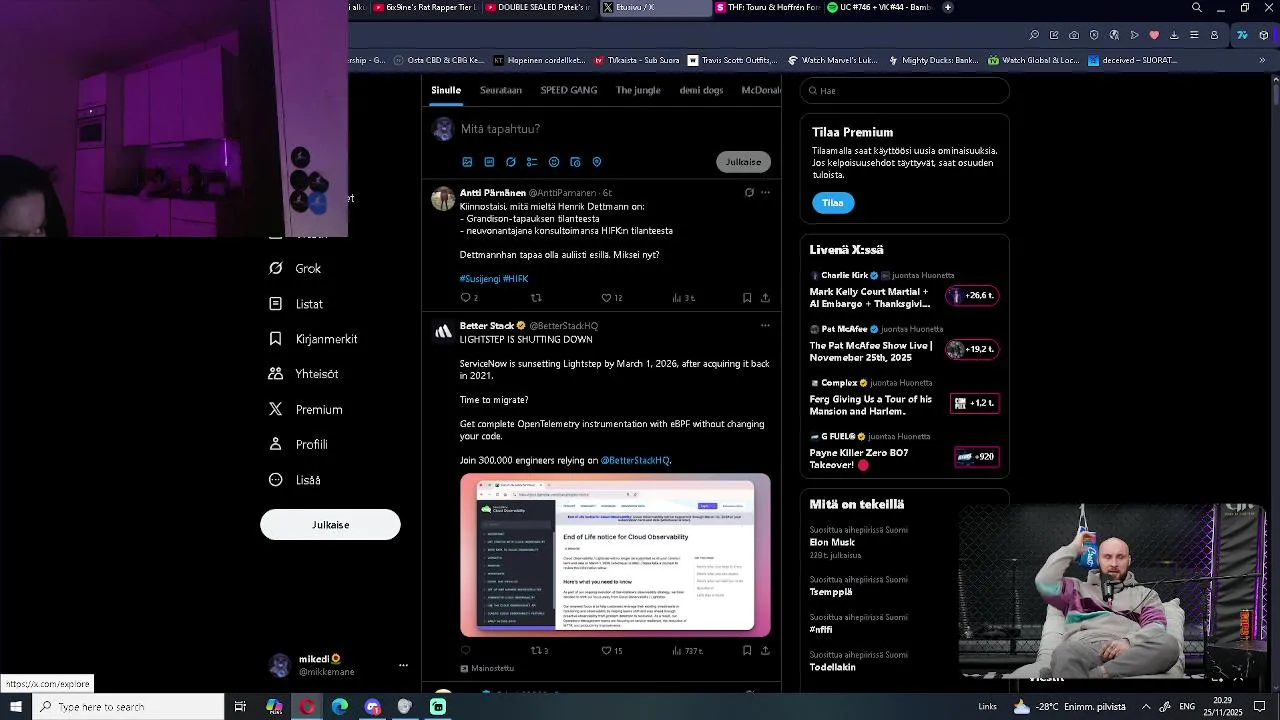Share the Better Stack post

765,650
